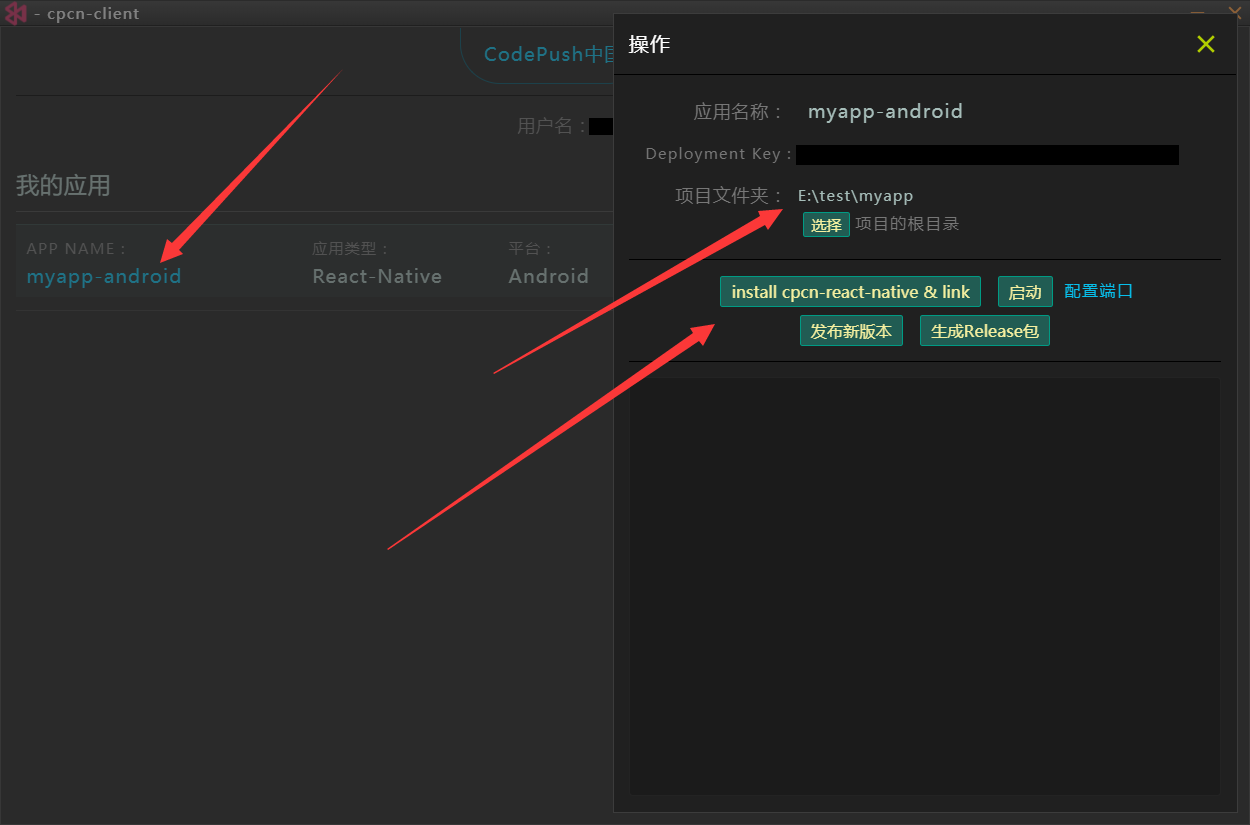Close the 操作 dialog with the X icon
Viewport: 1250px width, 825px height.
tap(1205, 44)
